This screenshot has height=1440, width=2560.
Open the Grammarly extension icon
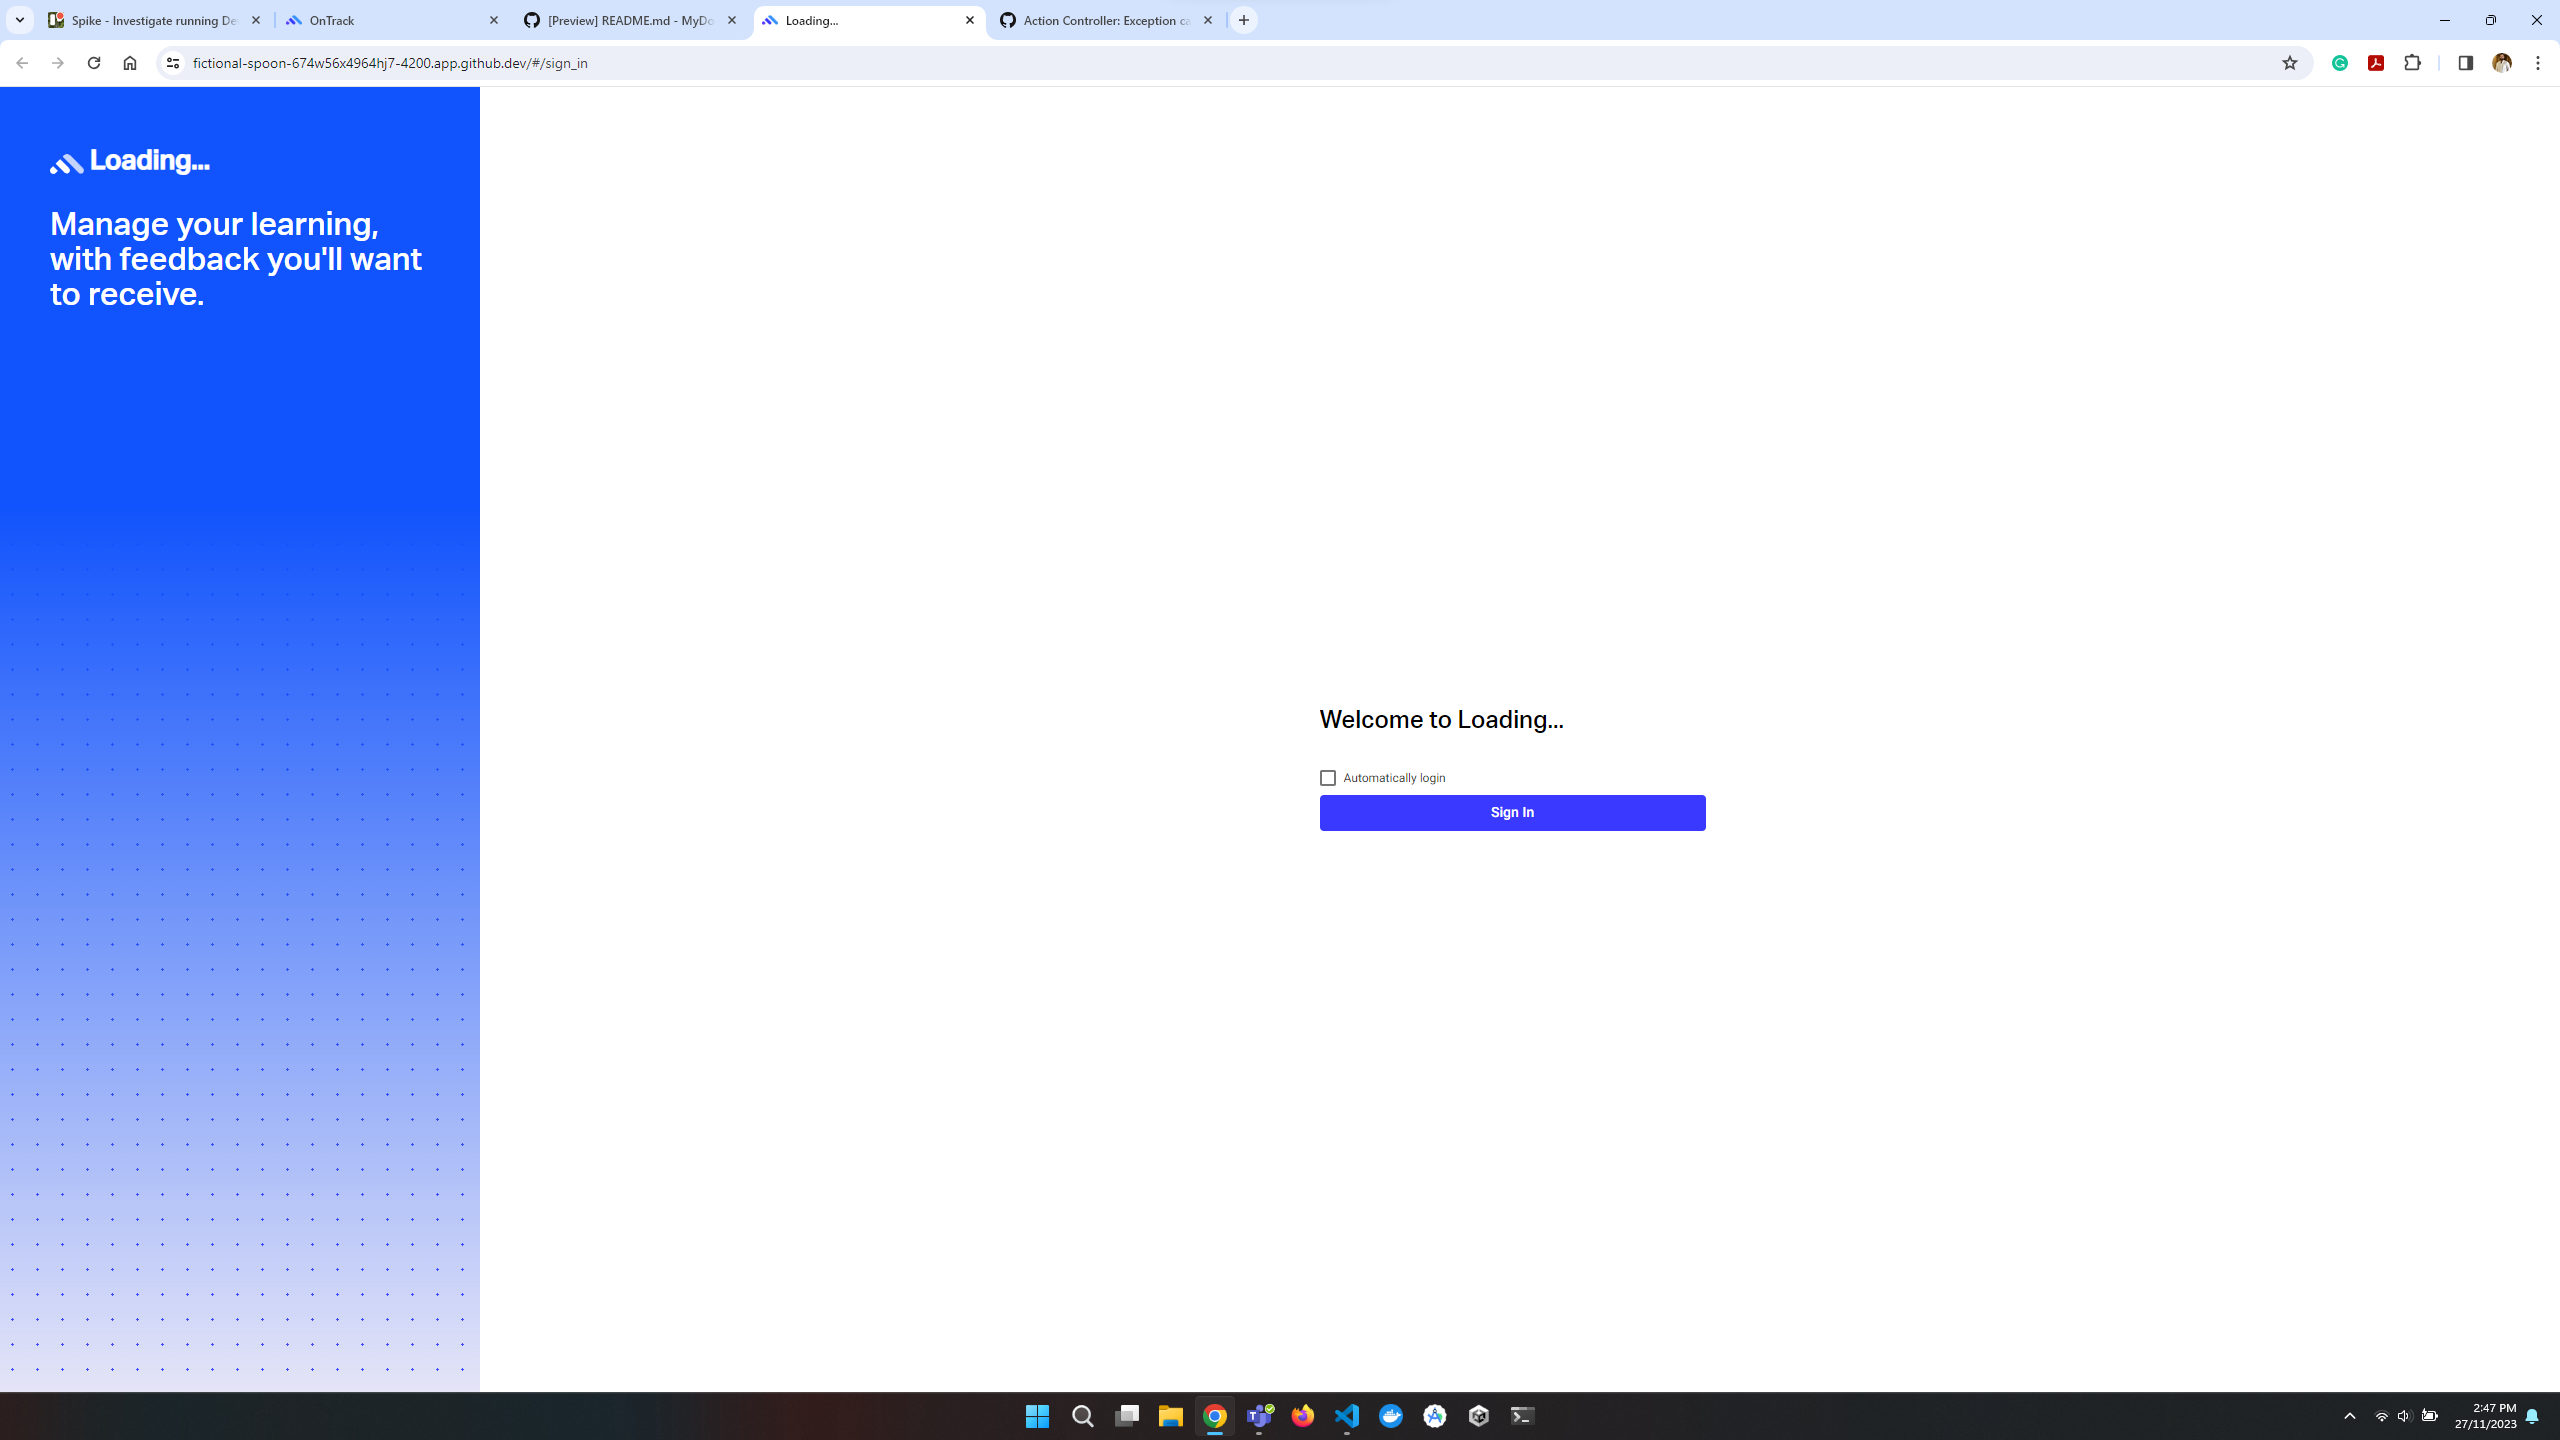coord(2340,63)
